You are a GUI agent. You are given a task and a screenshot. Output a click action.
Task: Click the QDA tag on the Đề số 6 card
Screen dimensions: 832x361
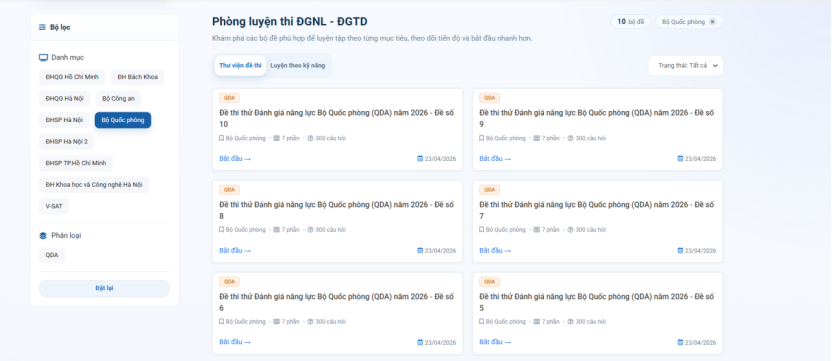point(229,281)
